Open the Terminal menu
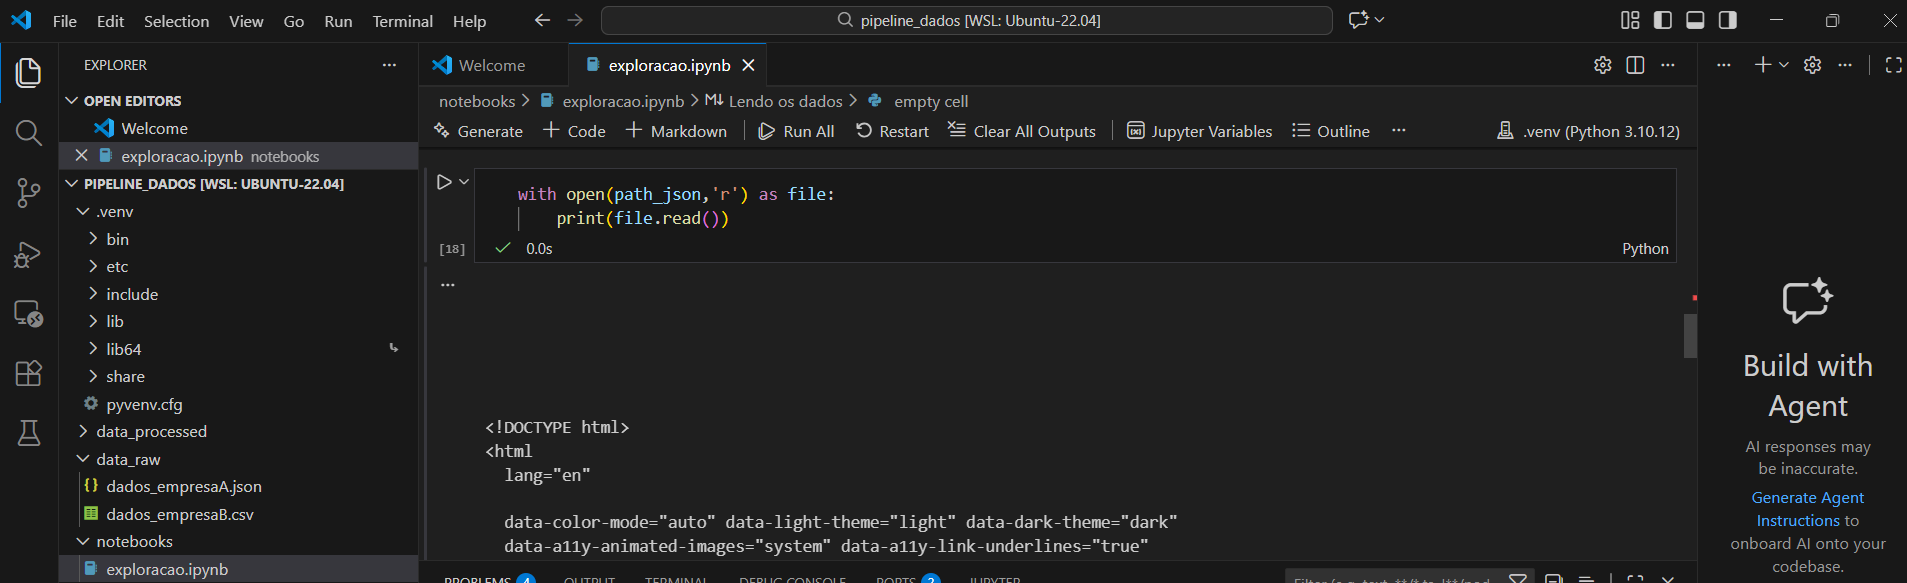The image size is (1907, 583). [402, 21]
